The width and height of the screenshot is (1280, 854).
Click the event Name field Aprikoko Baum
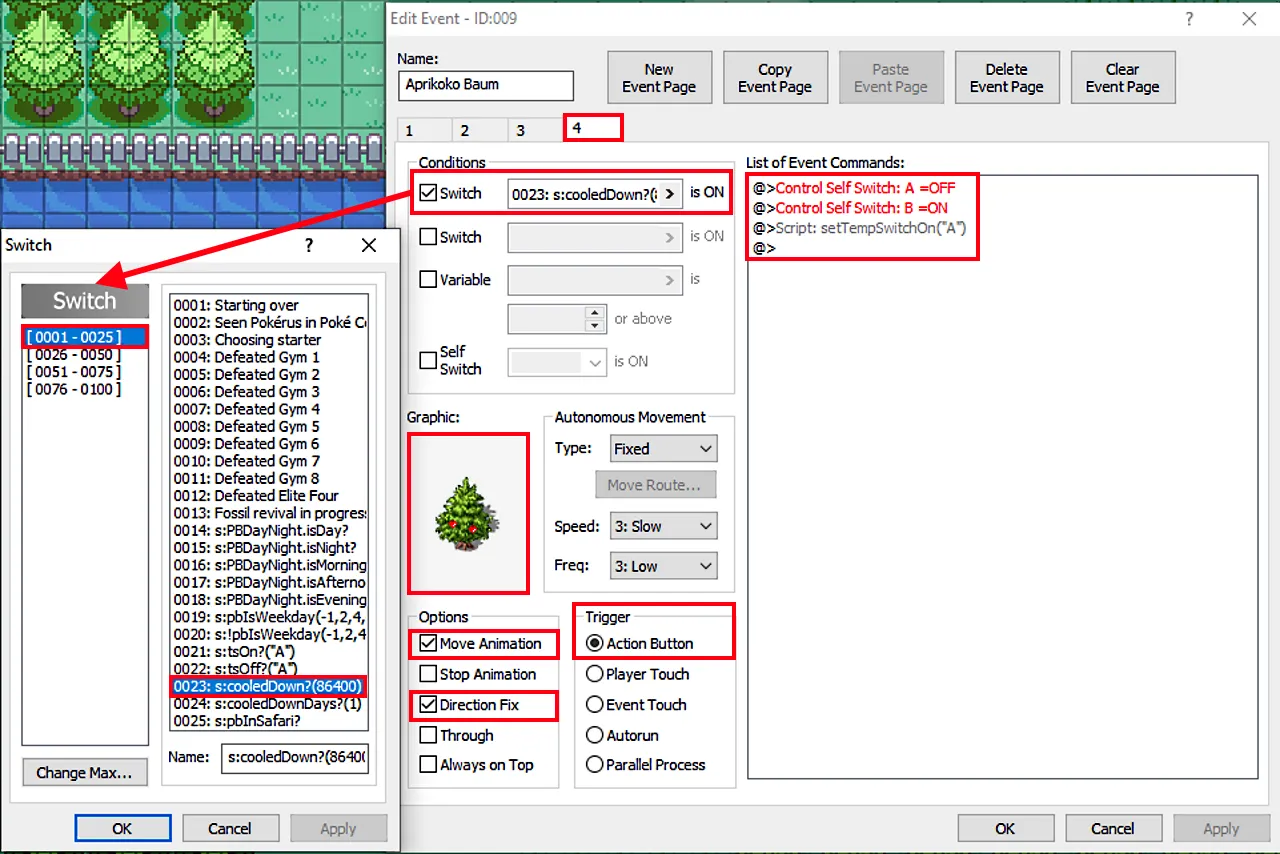pyautogui.click(x=486, y=85)
